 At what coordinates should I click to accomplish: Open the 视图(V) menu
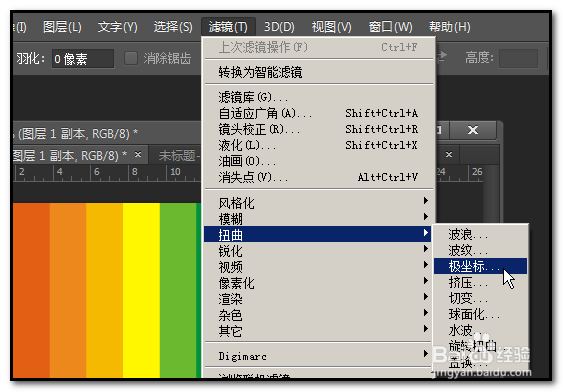pyautogui.click(x=331, y=27)
